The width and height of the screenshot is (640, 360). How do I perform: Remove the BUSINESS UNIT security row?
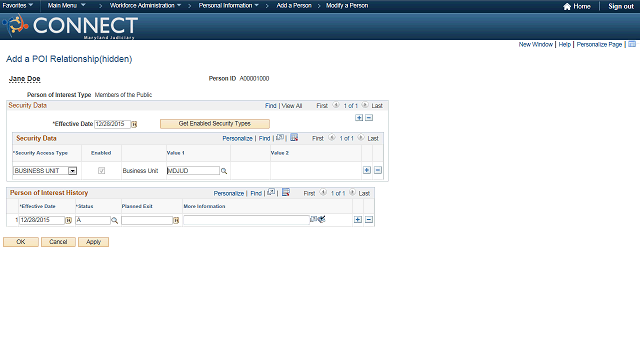click(378, 170)
